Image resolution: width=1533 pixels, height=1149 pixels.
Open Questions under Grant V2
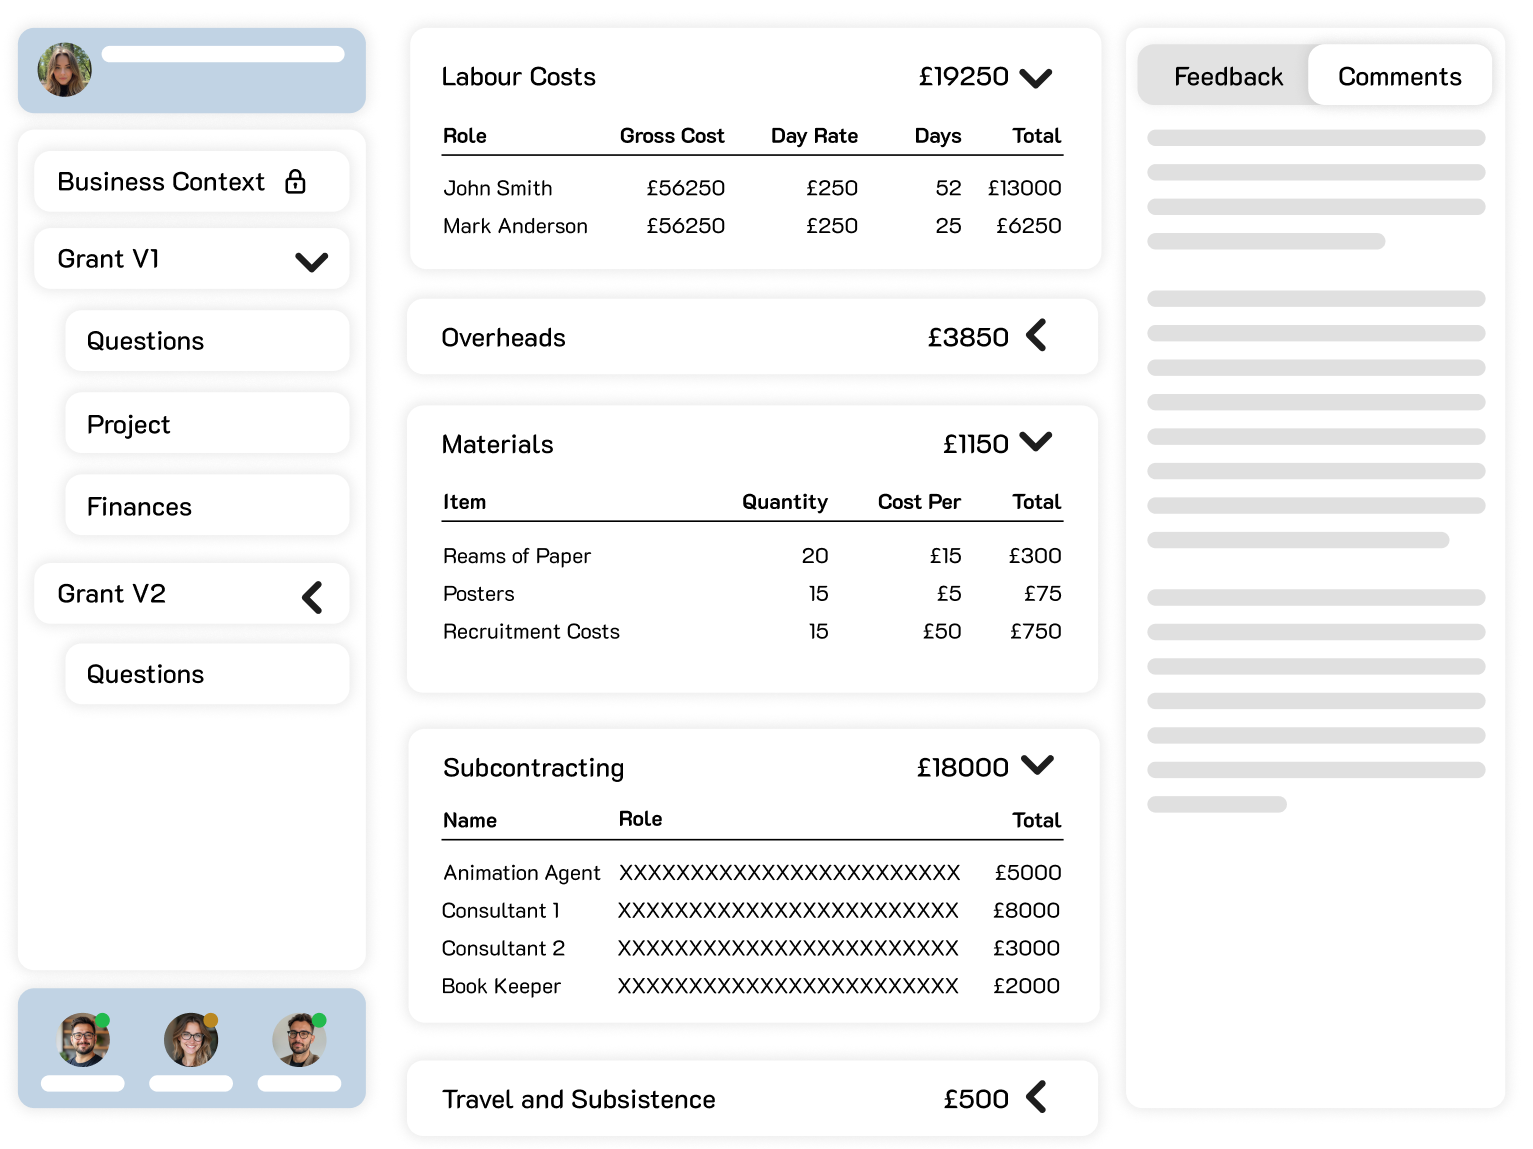click(x=207, y=674)
